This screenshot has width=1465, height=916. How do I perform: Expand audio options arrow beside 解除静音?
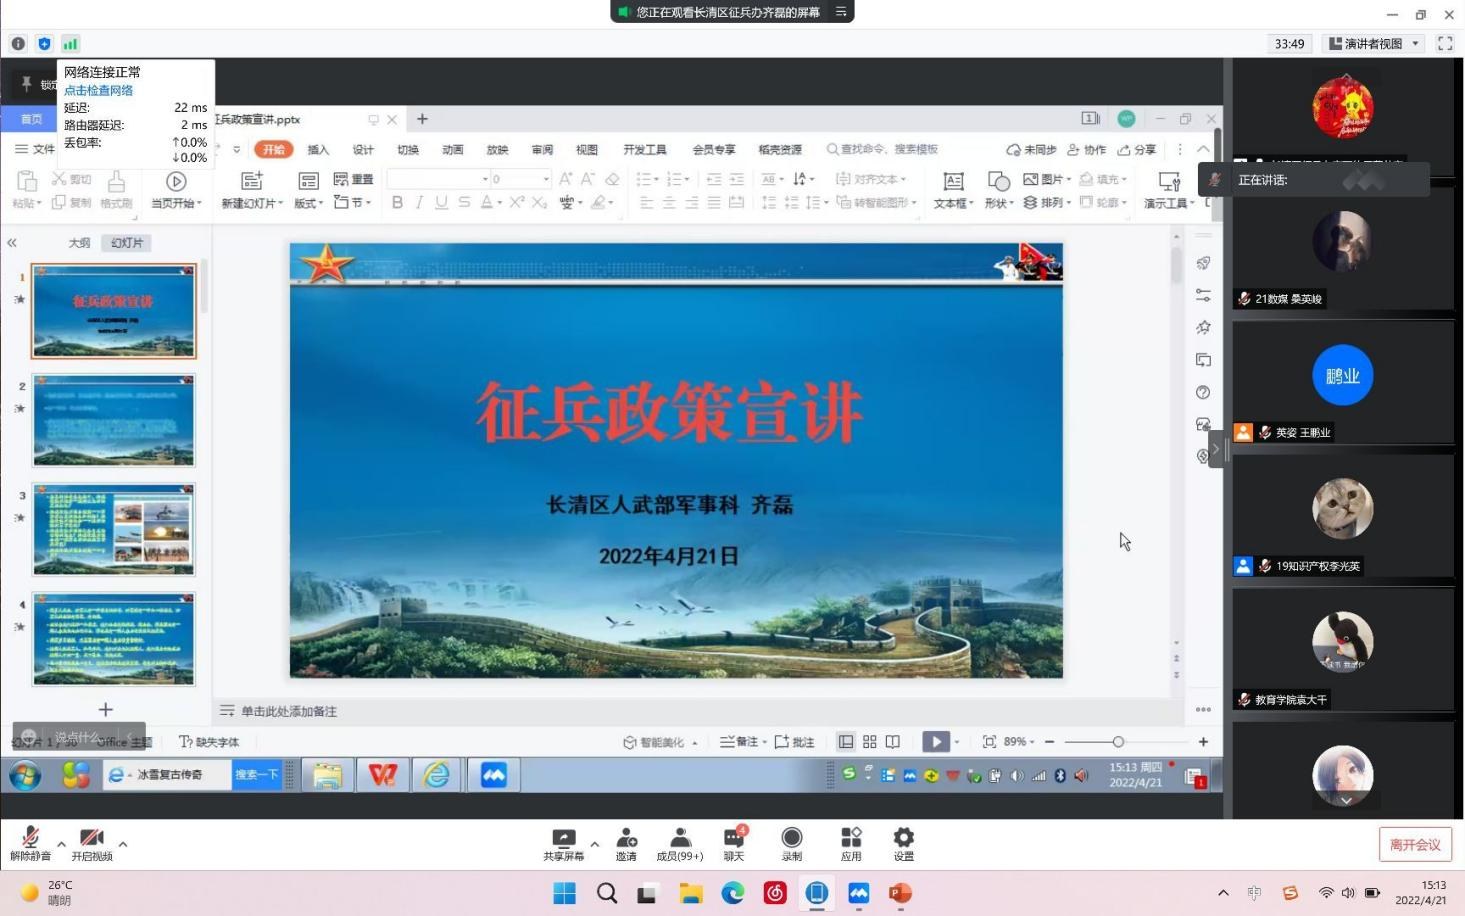coord(62,844)
